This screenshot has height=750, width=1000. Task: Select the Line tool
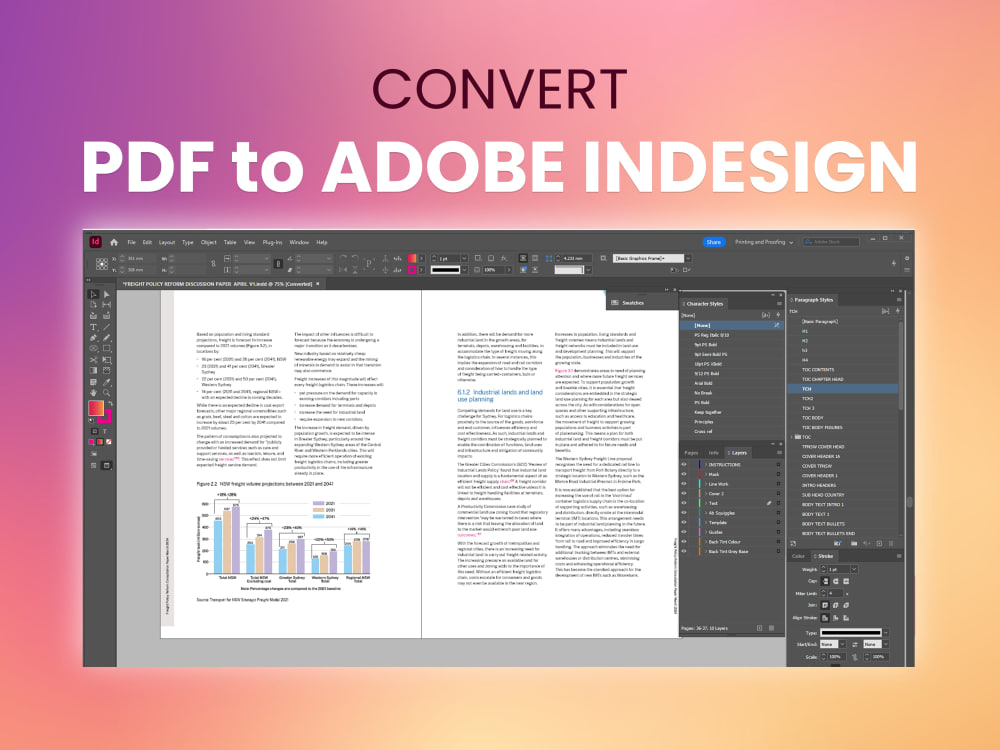click(x=107, y=327)
